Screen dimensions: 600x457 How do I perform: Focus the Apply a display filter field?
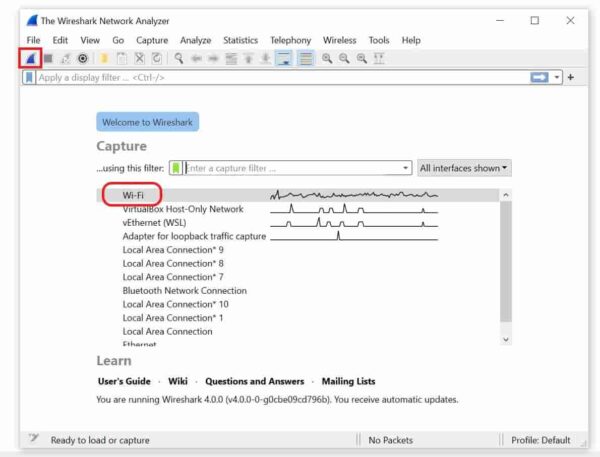282,78
